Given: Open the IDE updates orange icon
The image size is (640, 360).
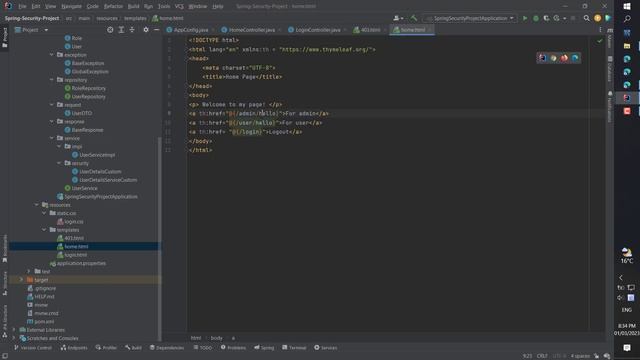Looking at the screenshot, I should pyautogui.click(x=598, y=18).
